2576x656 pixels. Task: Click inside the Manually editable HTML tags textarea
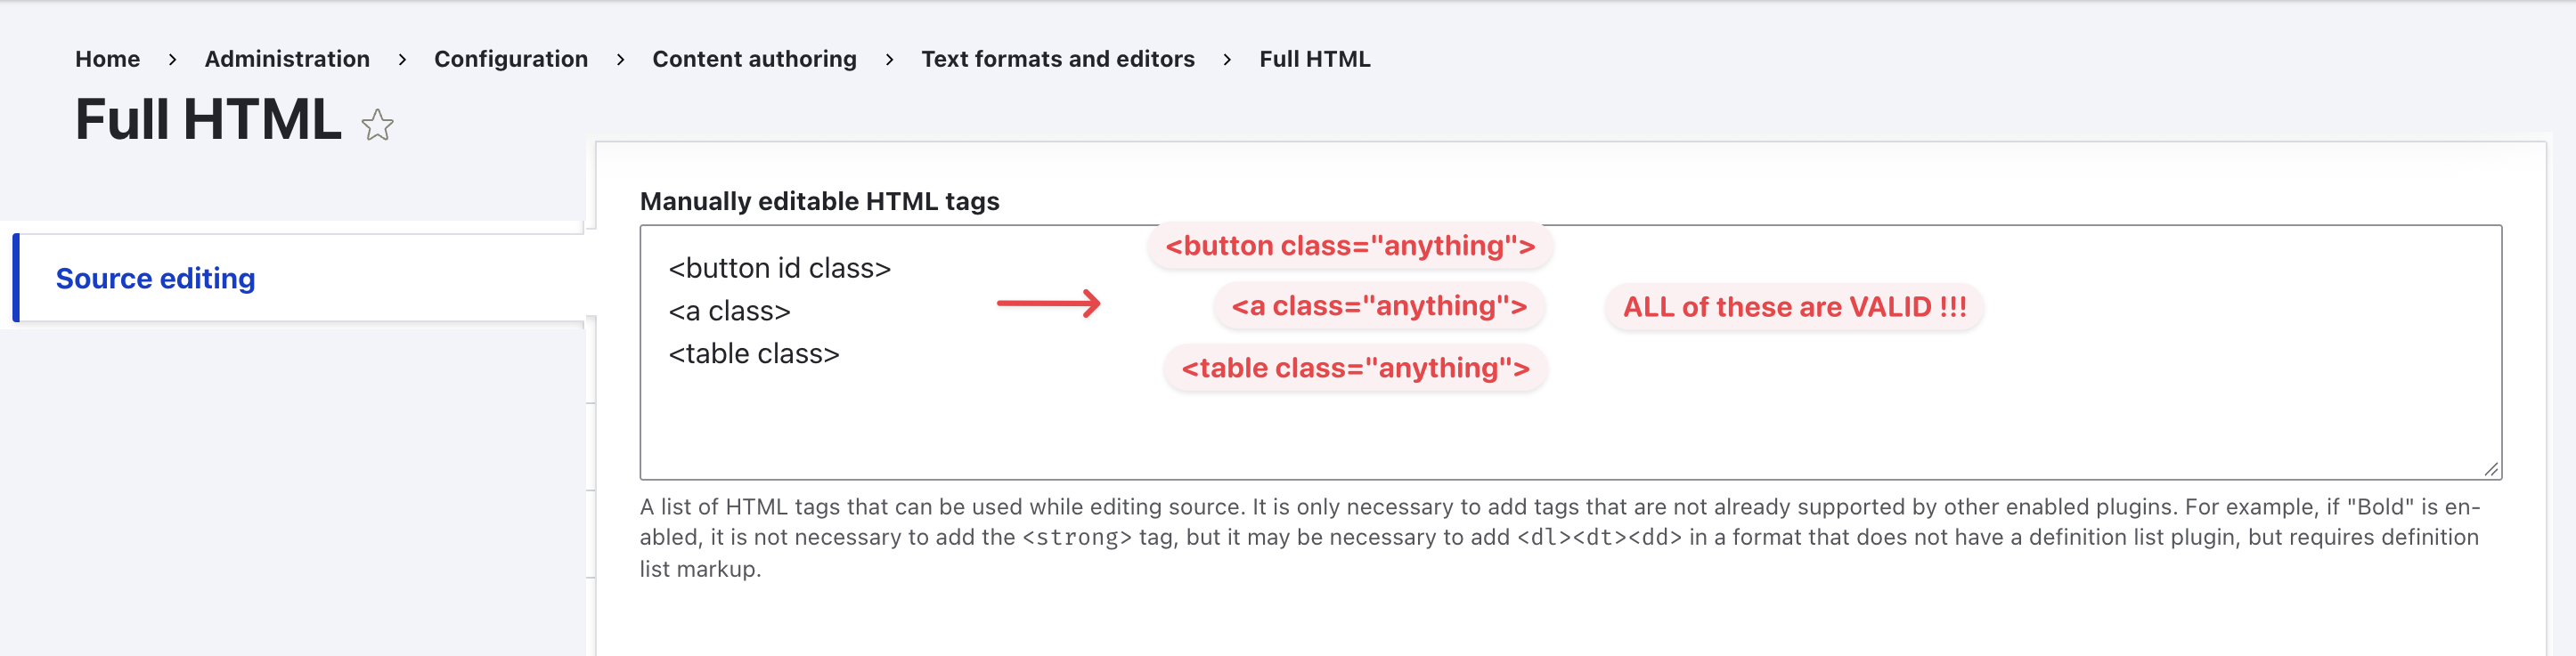coord(1570,352)
